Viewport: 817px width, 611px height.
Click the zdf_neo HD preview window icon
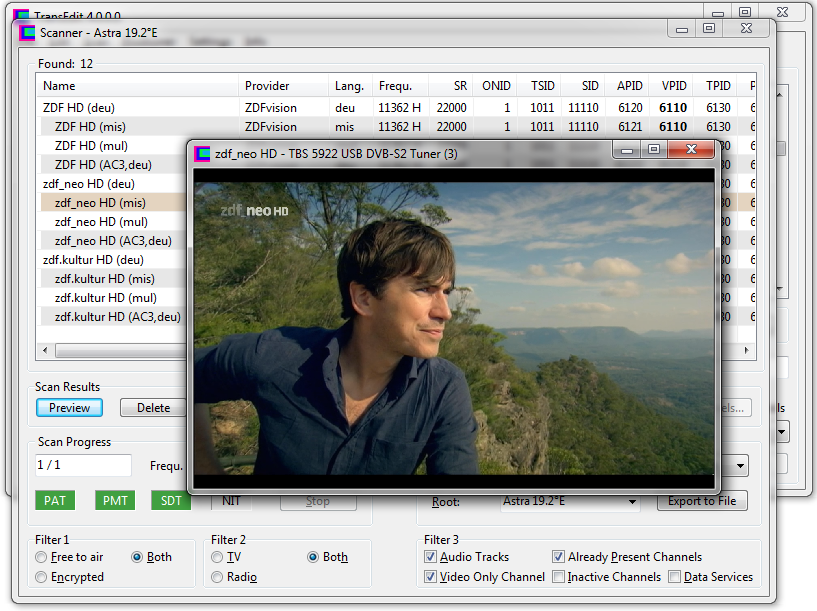click(x=202, y=154)
